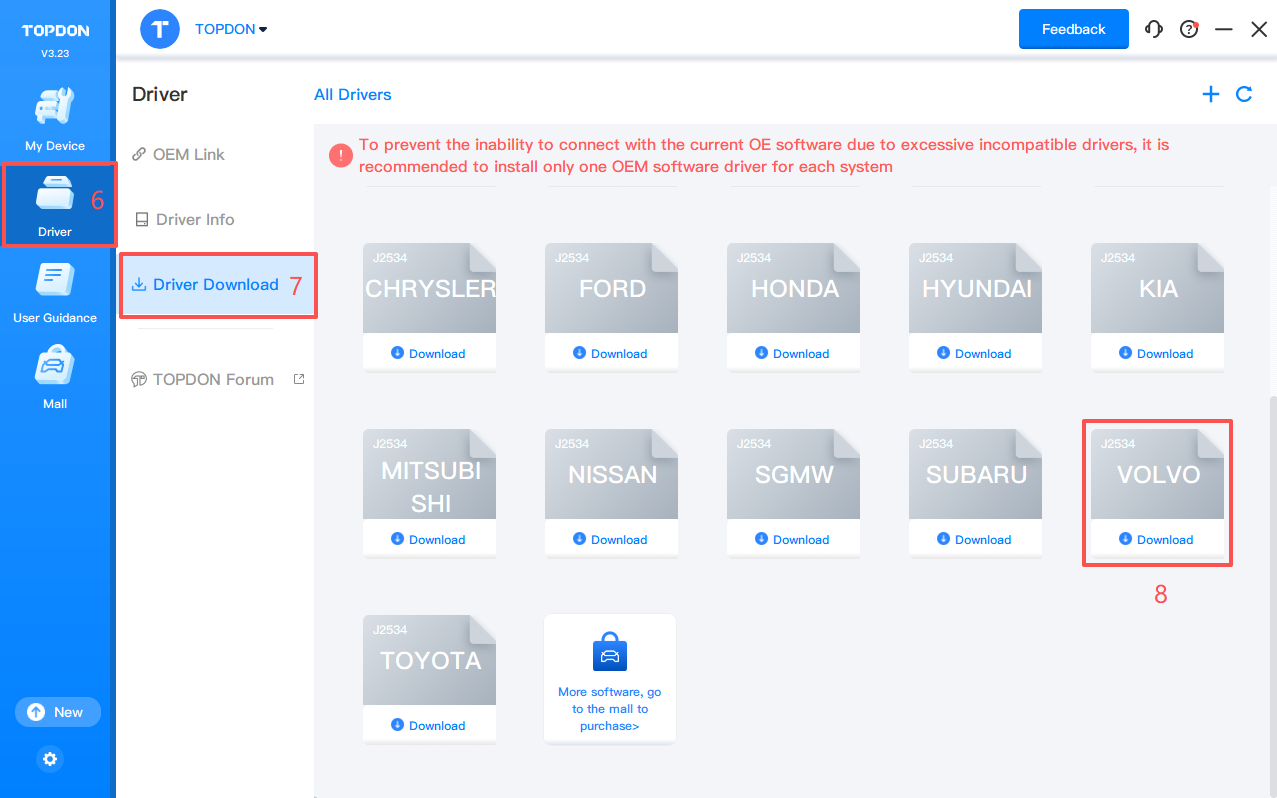Screen dimensions: 1277x798
Task: Open the User Guidance section
Action: click(x=55, y=292)
